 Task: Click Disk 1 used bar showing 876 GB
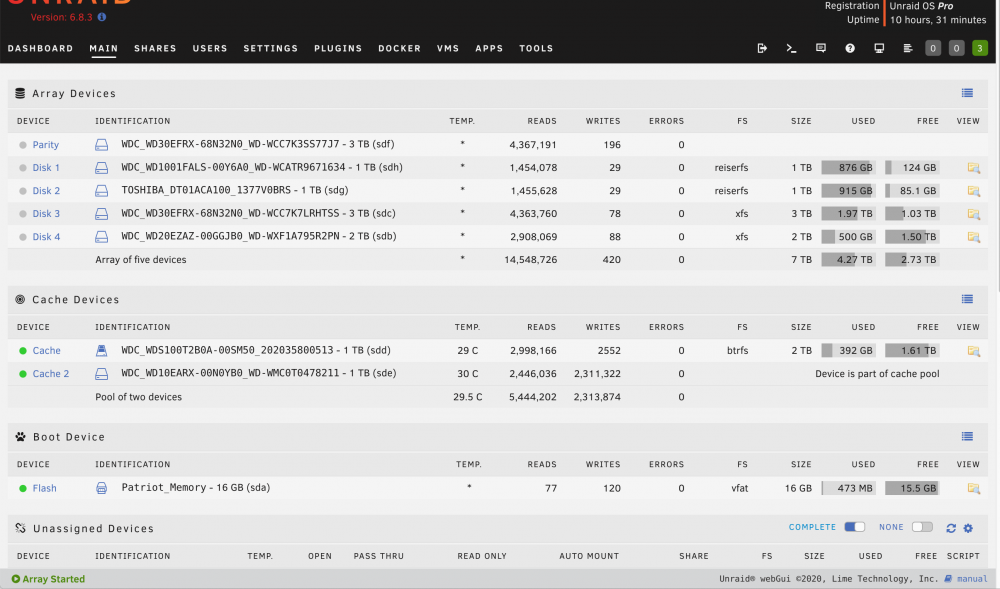848,168
